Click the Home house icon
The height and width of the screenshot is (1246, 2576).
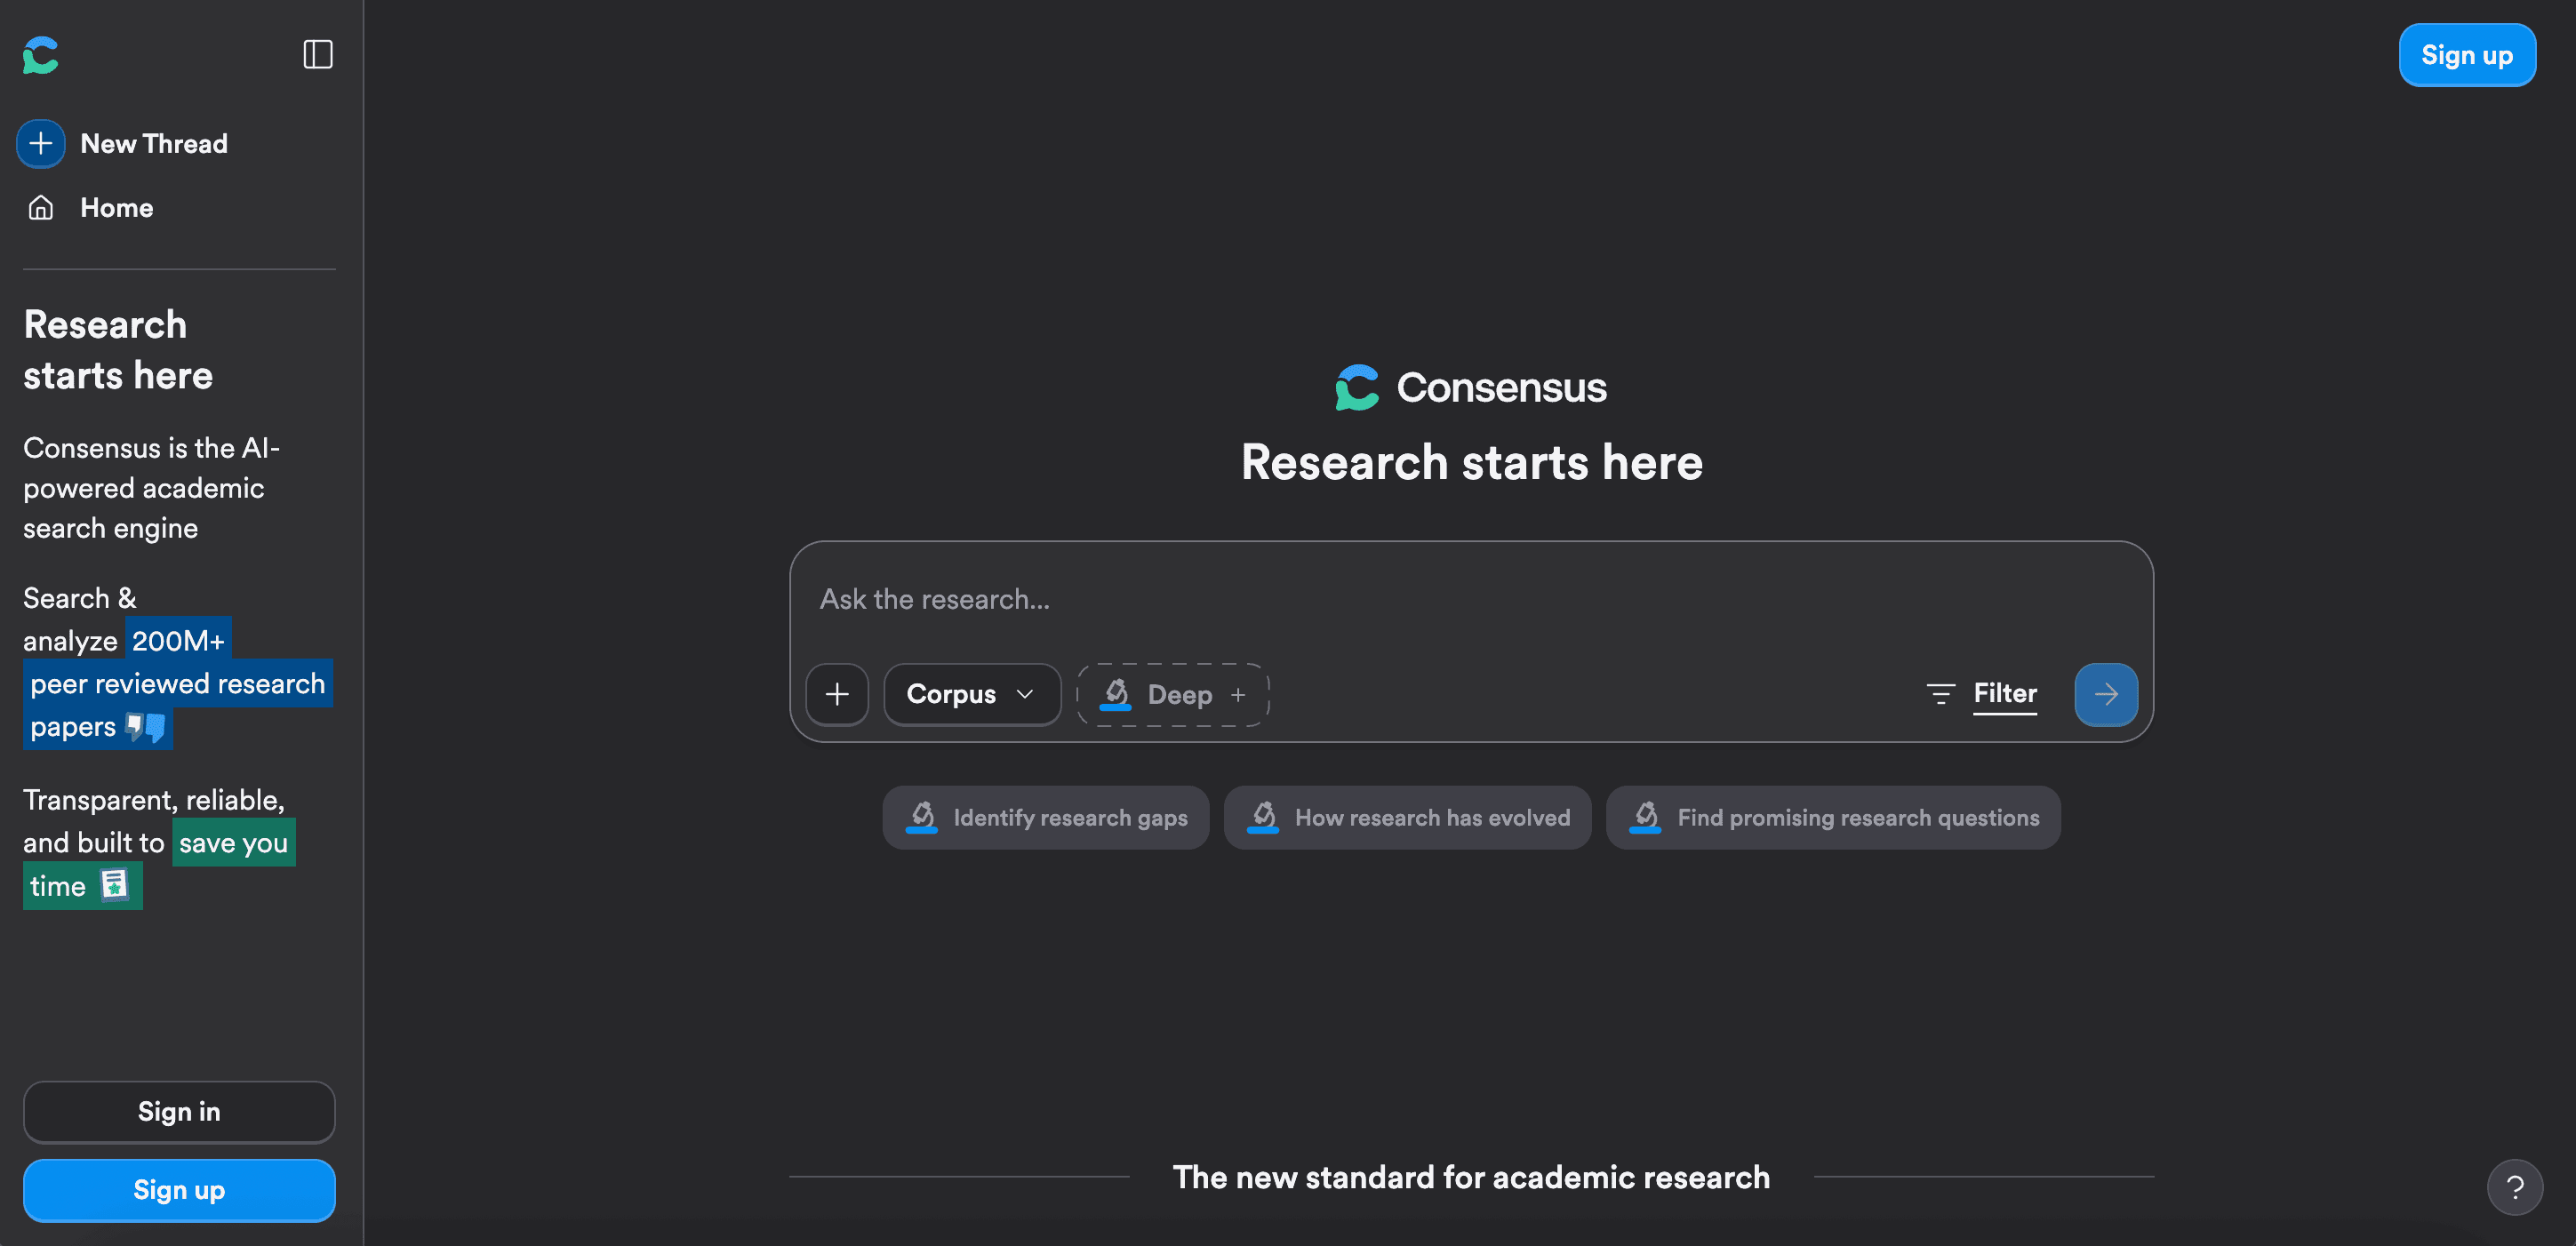[x=41, y=208]
